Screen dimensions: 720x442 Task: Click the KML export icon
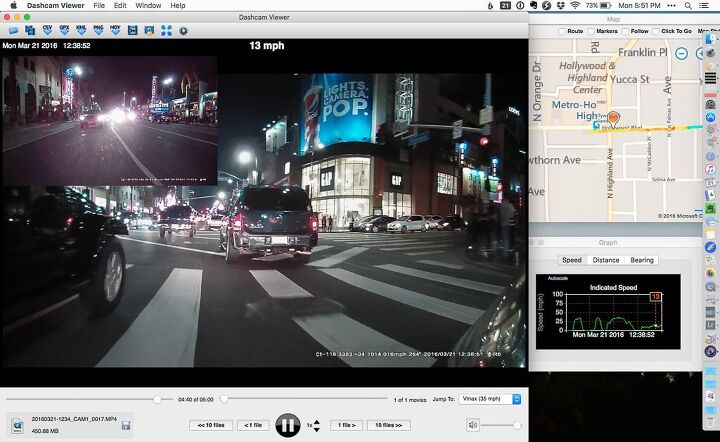pos(81,31)
